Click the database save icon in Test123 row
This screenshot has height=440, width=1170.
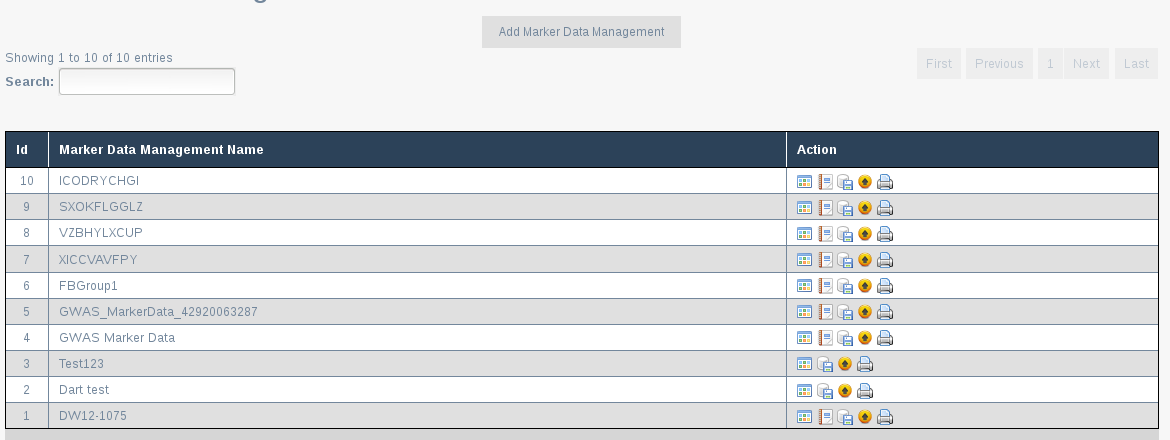[825, 364]
